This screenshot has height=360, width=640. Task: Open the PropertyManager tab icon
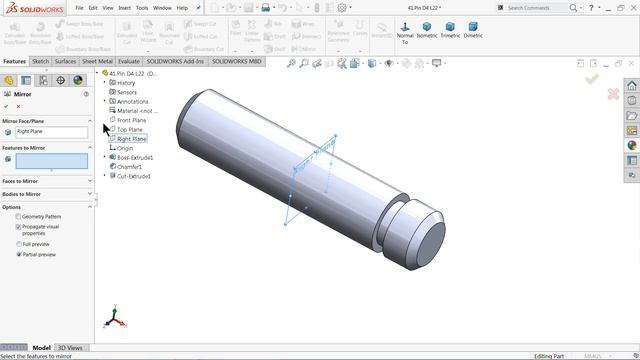tap(26, 80)
